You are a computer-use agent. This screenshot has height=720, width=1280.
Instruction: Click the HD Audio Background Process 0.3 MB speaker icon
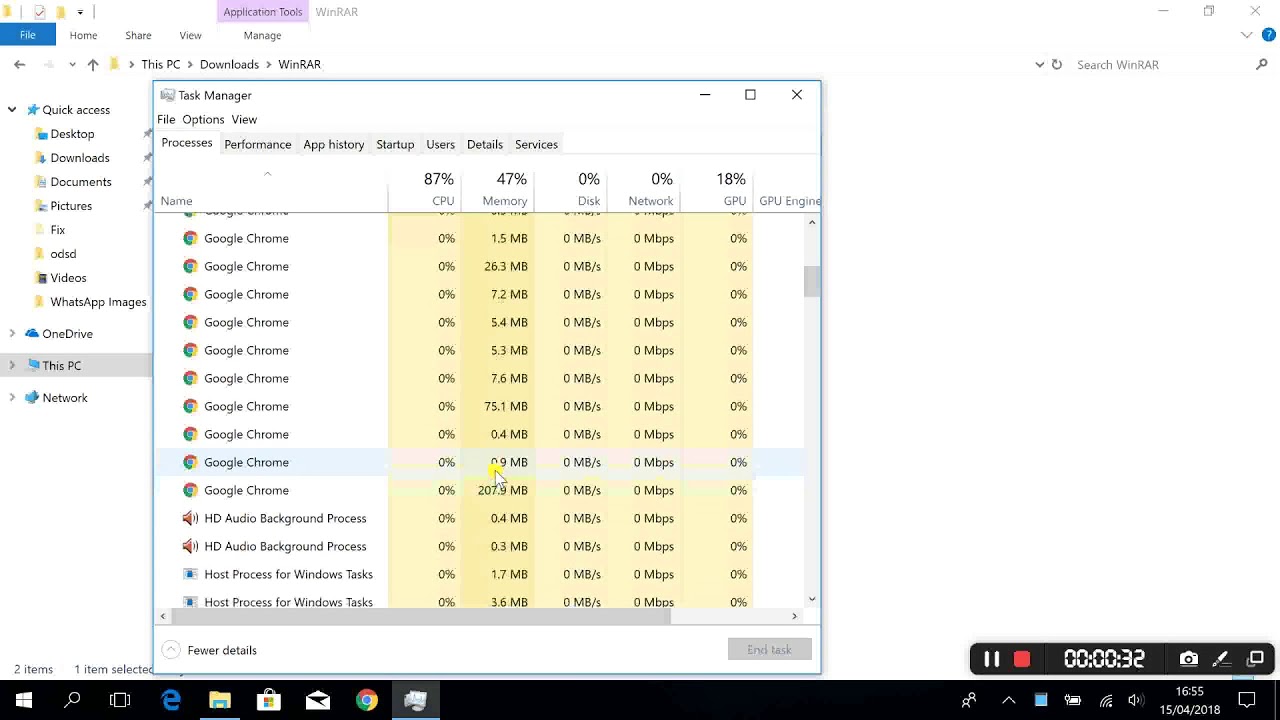tap(190, 546)
